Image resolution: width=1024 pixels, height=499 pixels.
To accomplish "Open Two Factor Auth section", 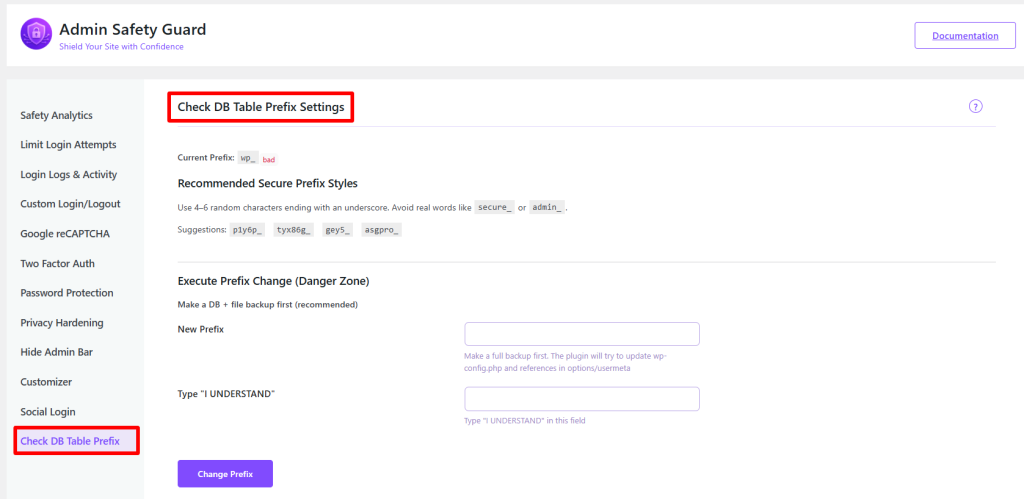I will (x=58, y=264).
